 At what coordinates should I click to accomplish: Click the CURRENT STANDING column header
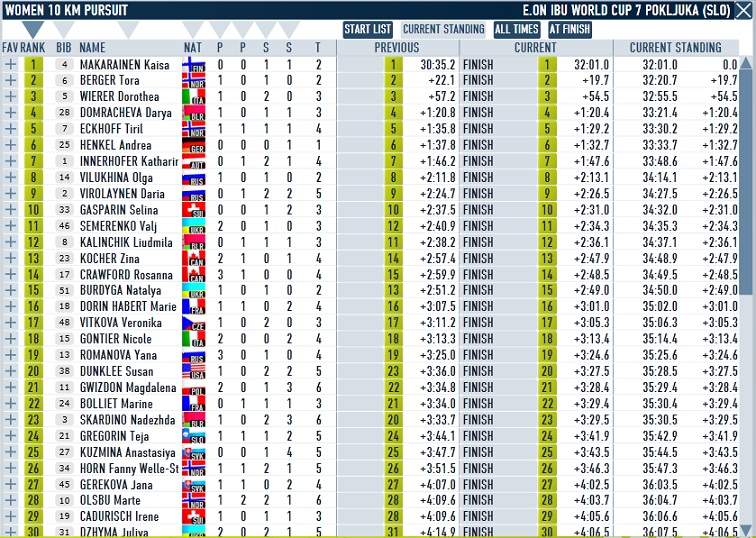pyautogui.click(x=675, y=48)
